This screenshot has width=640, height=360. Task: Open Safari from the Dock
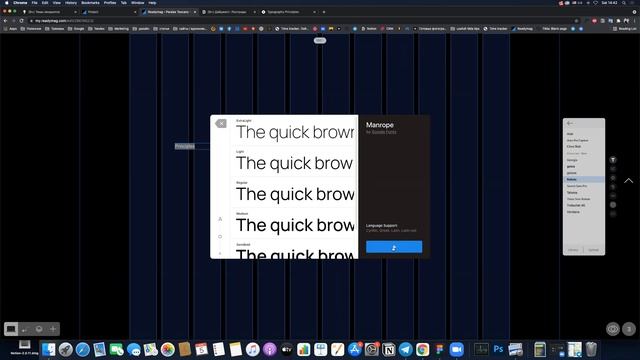tap(82, 349)
